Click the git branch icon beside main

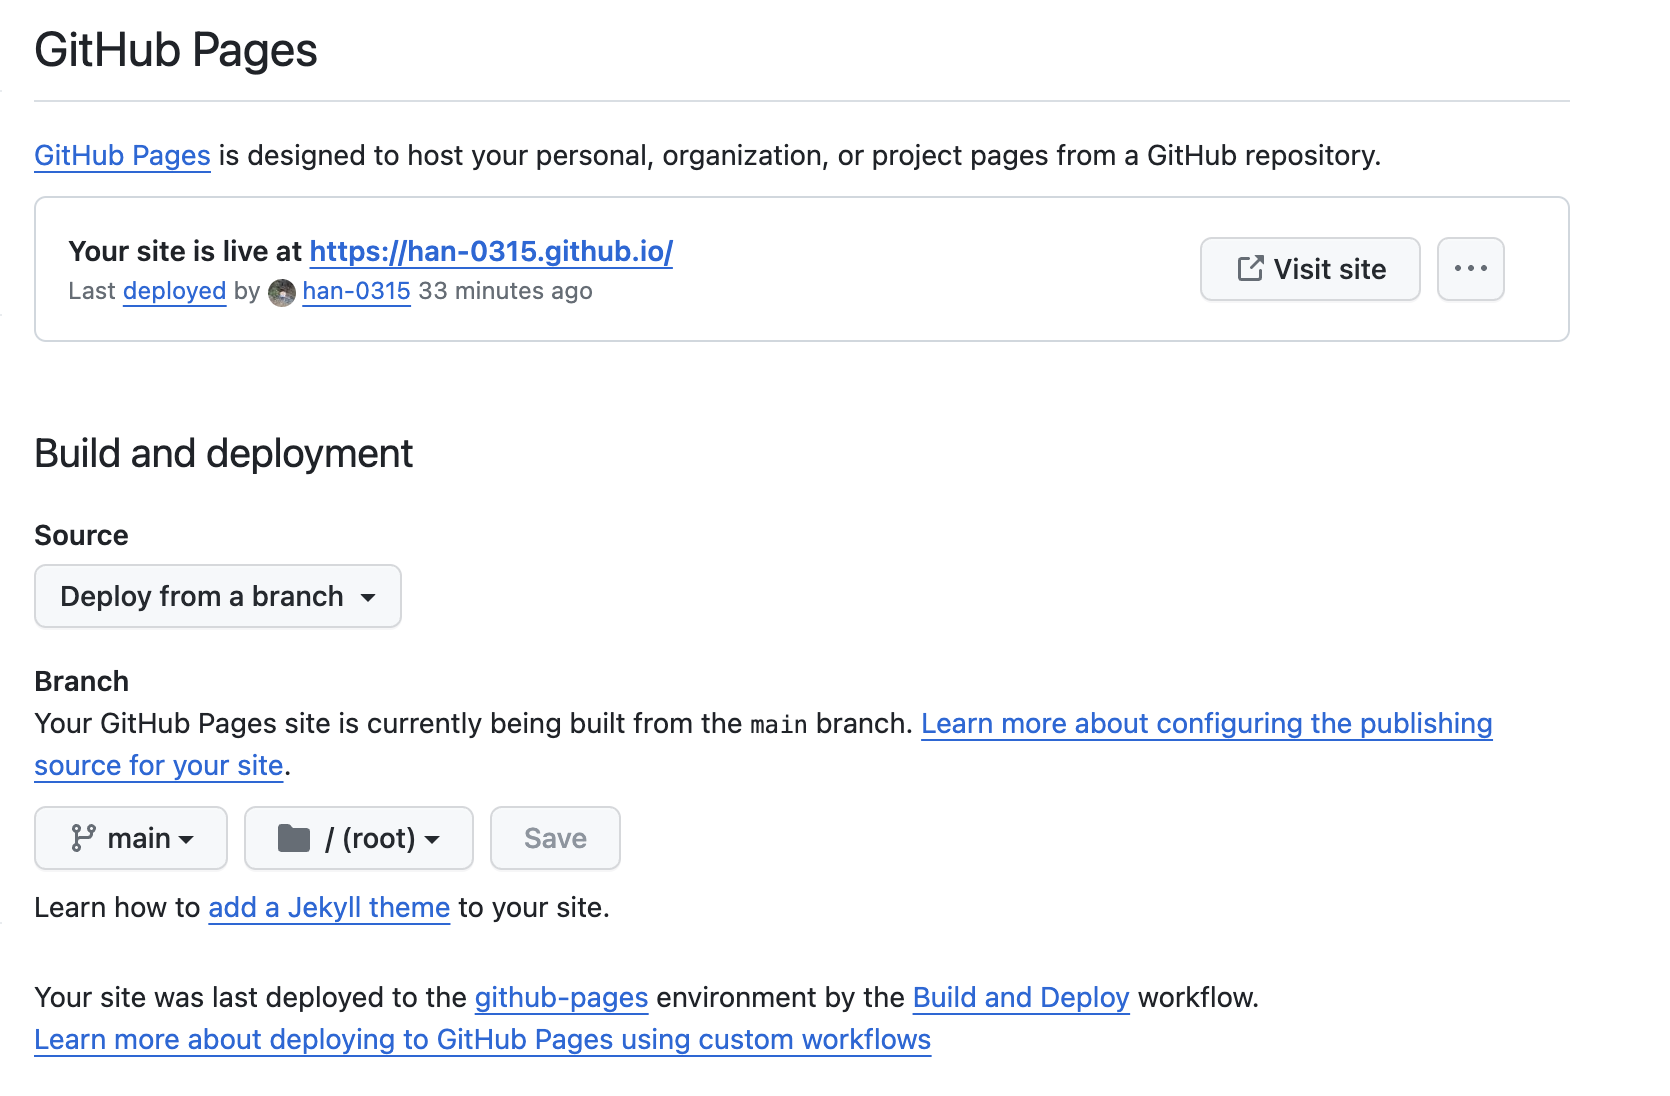point(83,838)
